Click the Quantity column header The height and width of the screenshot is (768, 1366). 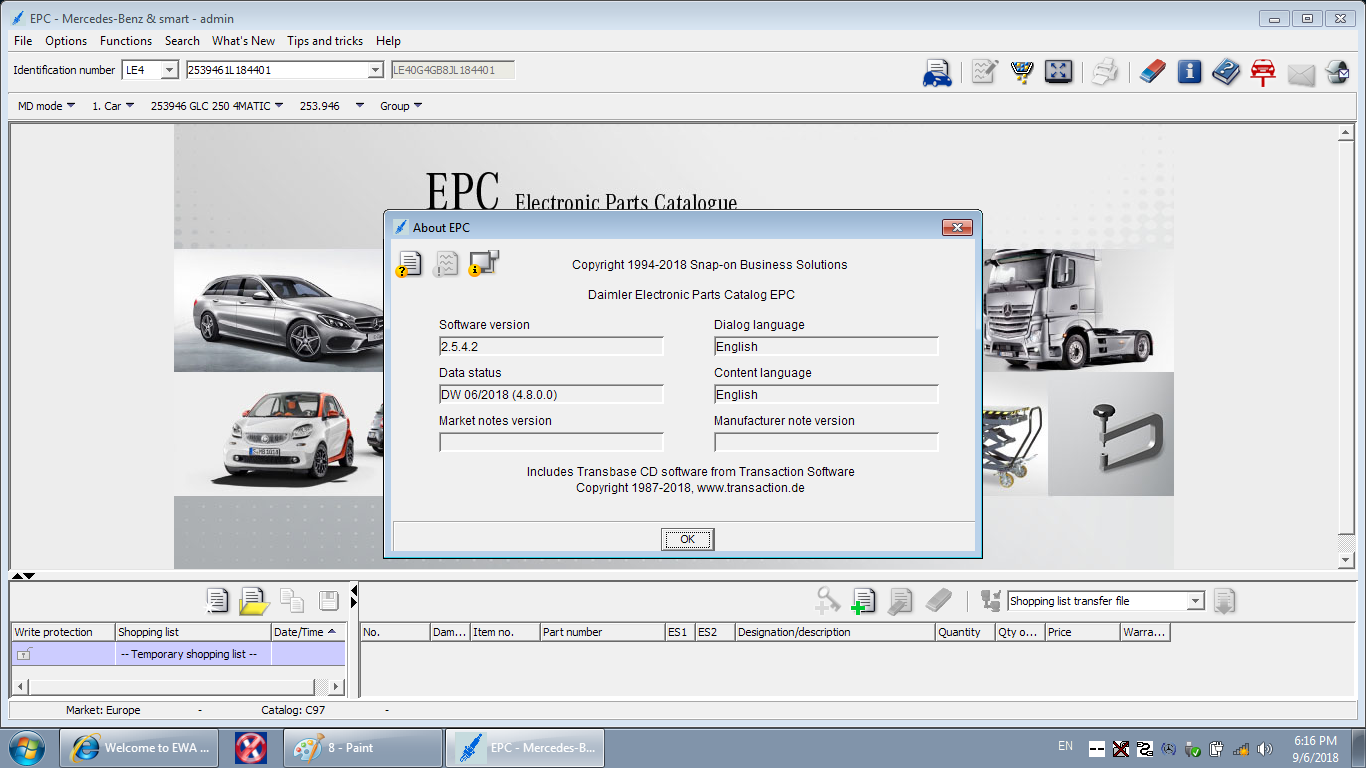coord(964,632)
